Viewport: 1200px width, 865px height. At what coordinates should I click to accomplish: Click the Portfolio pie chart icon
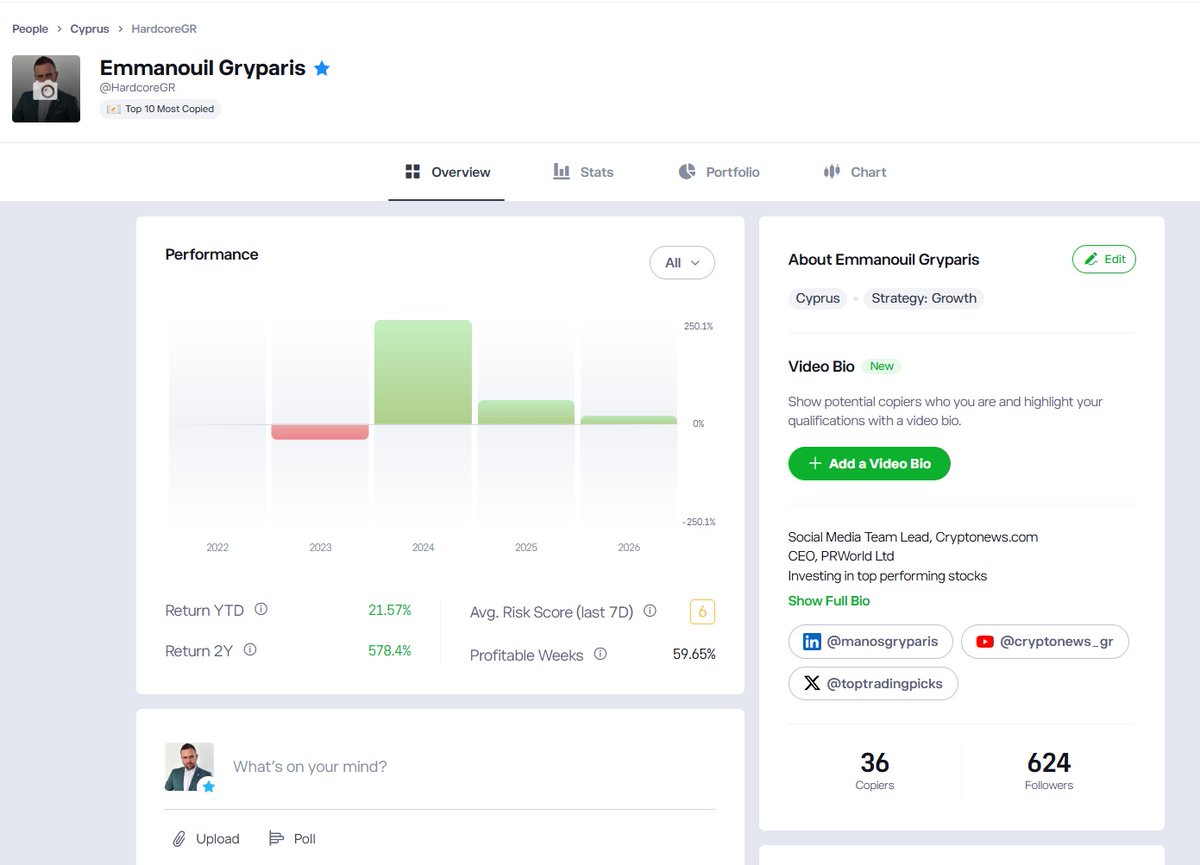tap(687, 172)
